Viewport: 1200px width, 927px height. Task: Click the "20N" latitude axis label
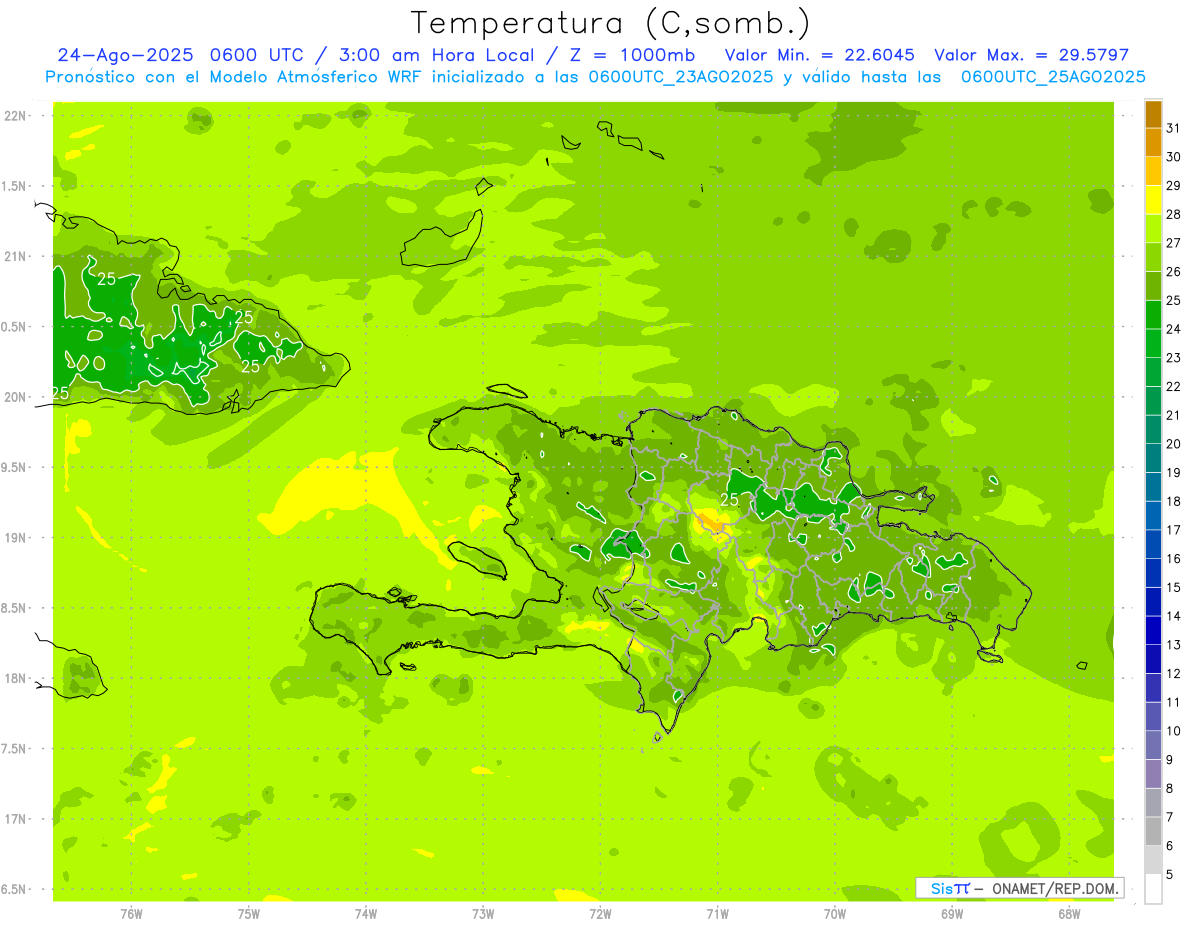(x=15, y=397)
